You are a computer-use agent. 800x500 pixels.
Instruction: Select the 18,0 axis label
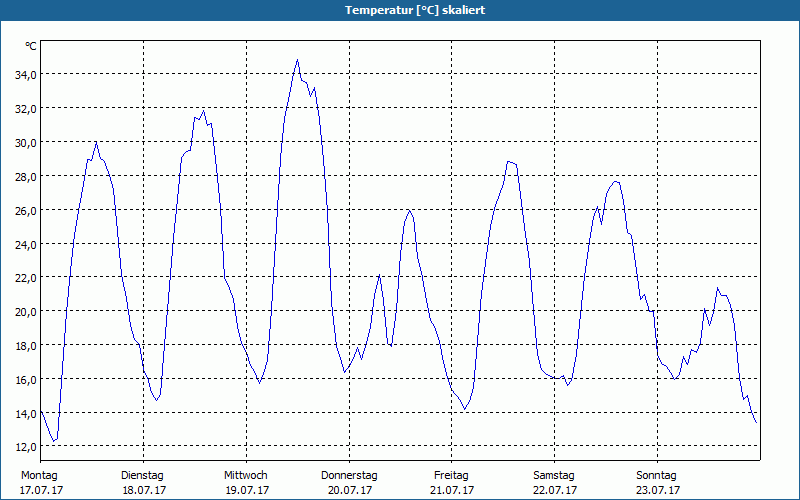26,345
